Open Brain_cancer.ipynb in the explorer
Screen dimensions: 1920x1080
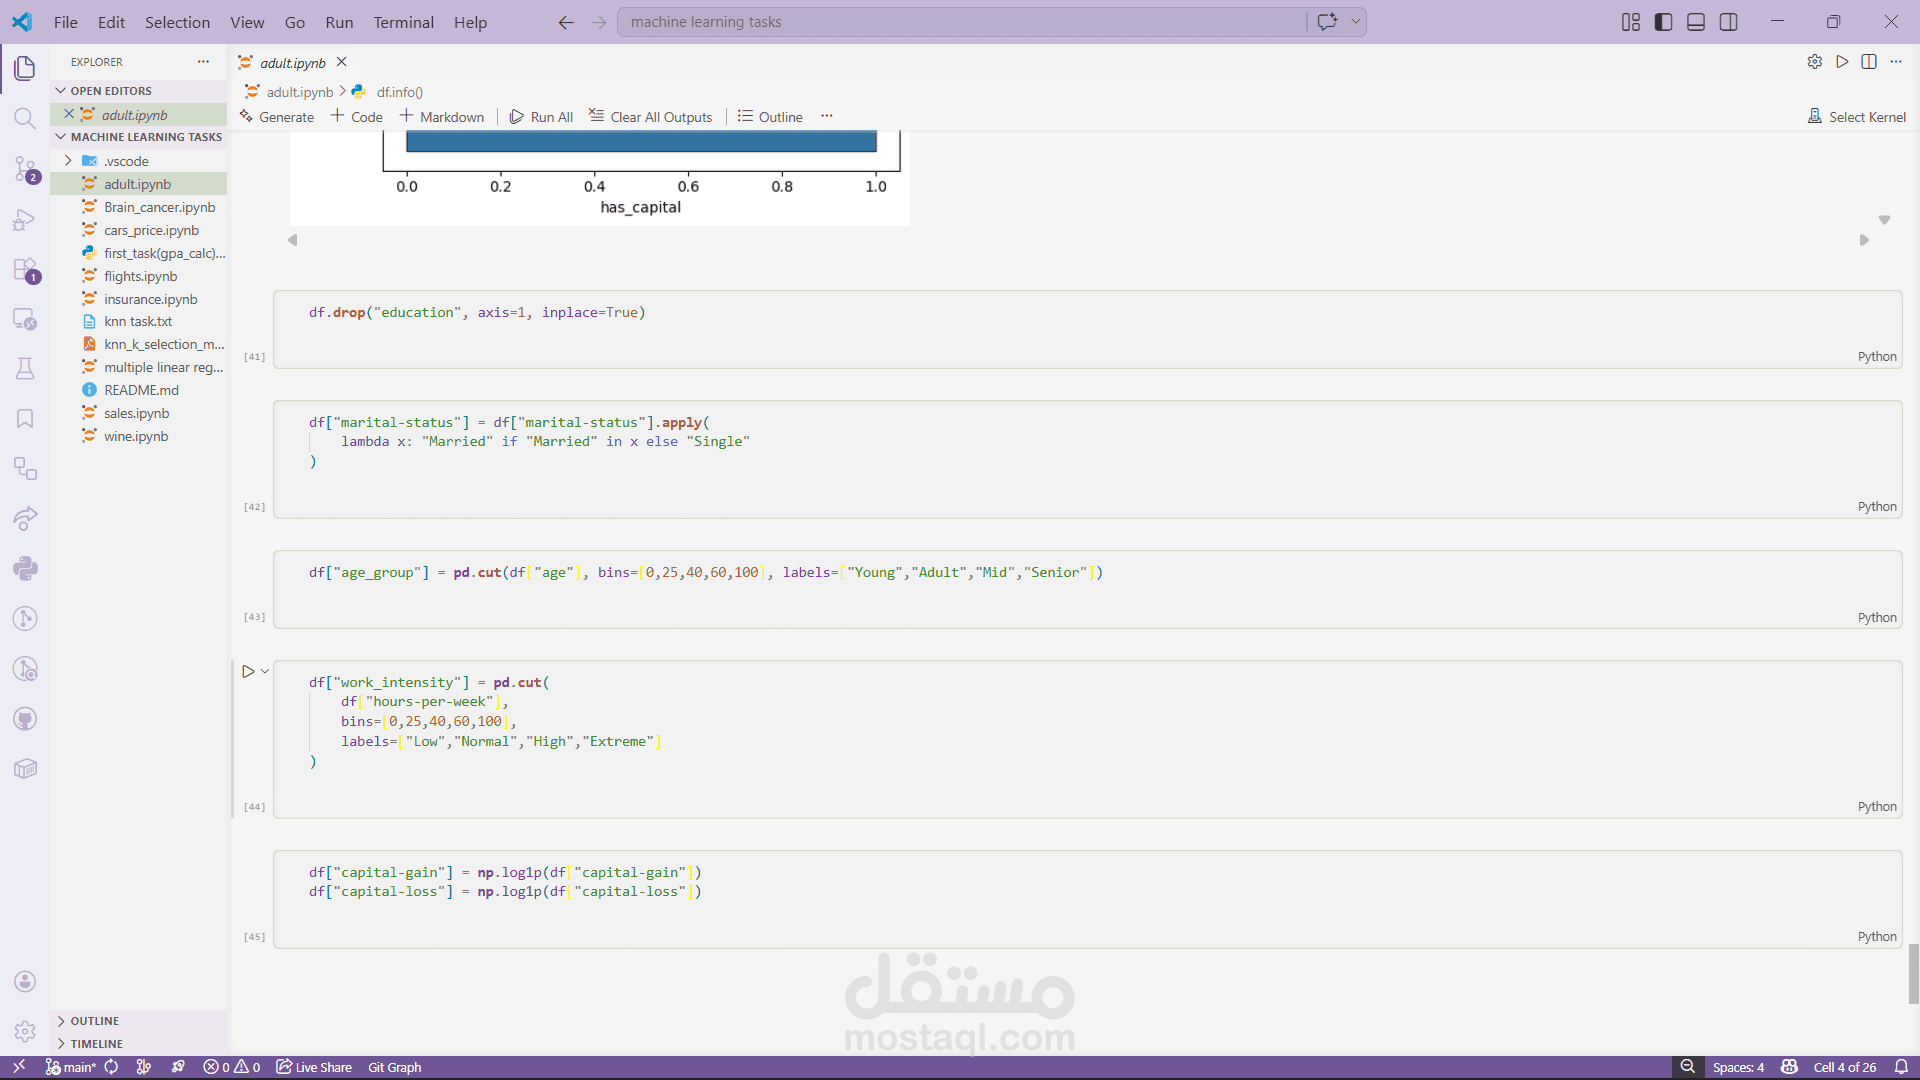[159, 207]
